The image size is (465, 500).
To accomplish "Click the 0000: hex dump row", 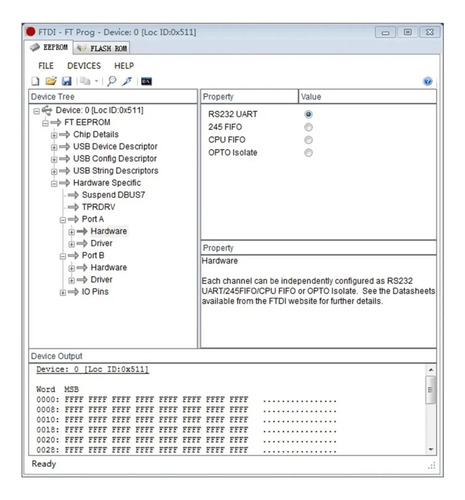I will click(x=187, y=399).
